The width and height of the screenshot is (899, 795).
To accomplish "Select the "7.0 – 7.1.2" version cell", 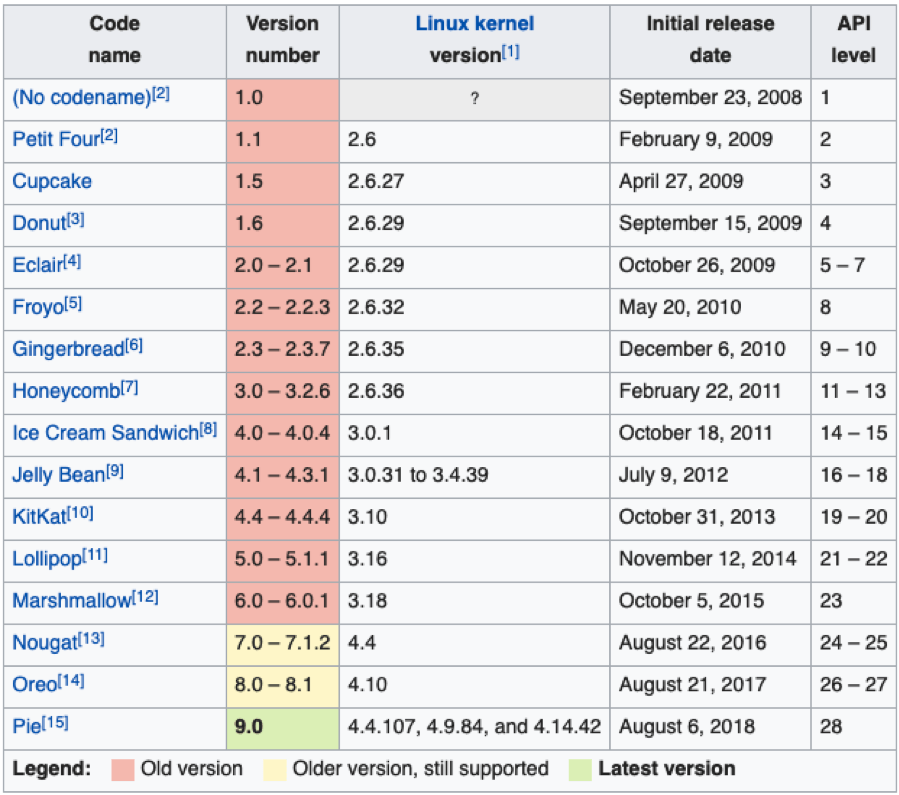I will pyautogui.click(x=283, y=644).
